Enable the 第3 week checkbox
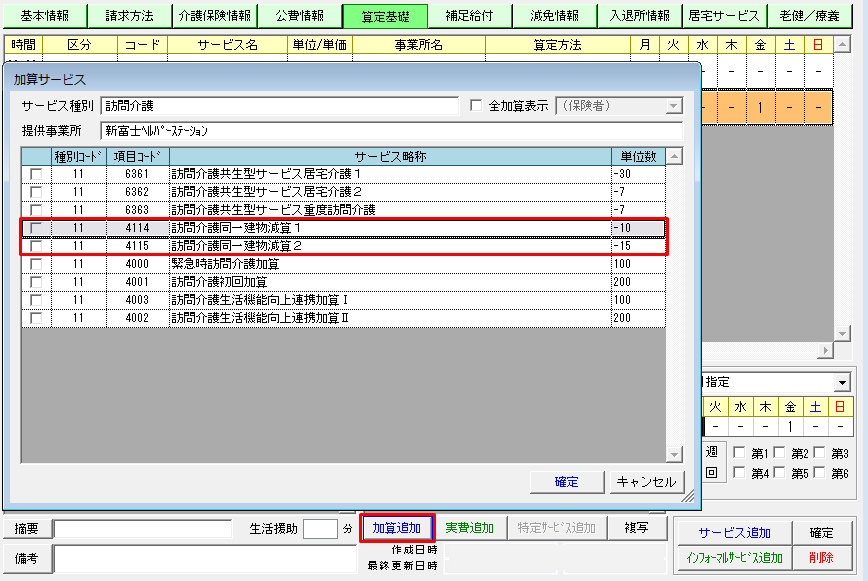The width and height of the screenshot is (868, 581). (x=820, y=453)
